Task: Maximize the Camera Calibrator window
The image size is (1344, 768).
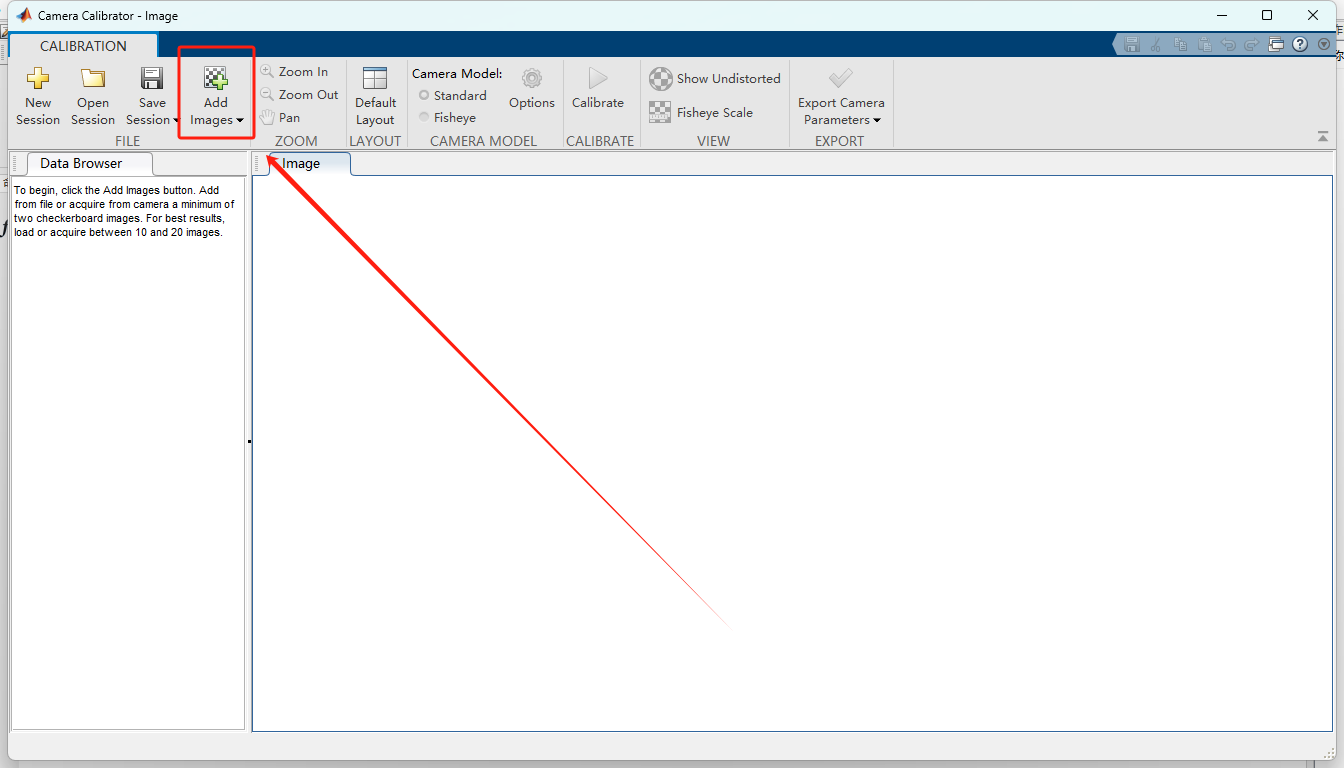Action: tap(1267, 15)
